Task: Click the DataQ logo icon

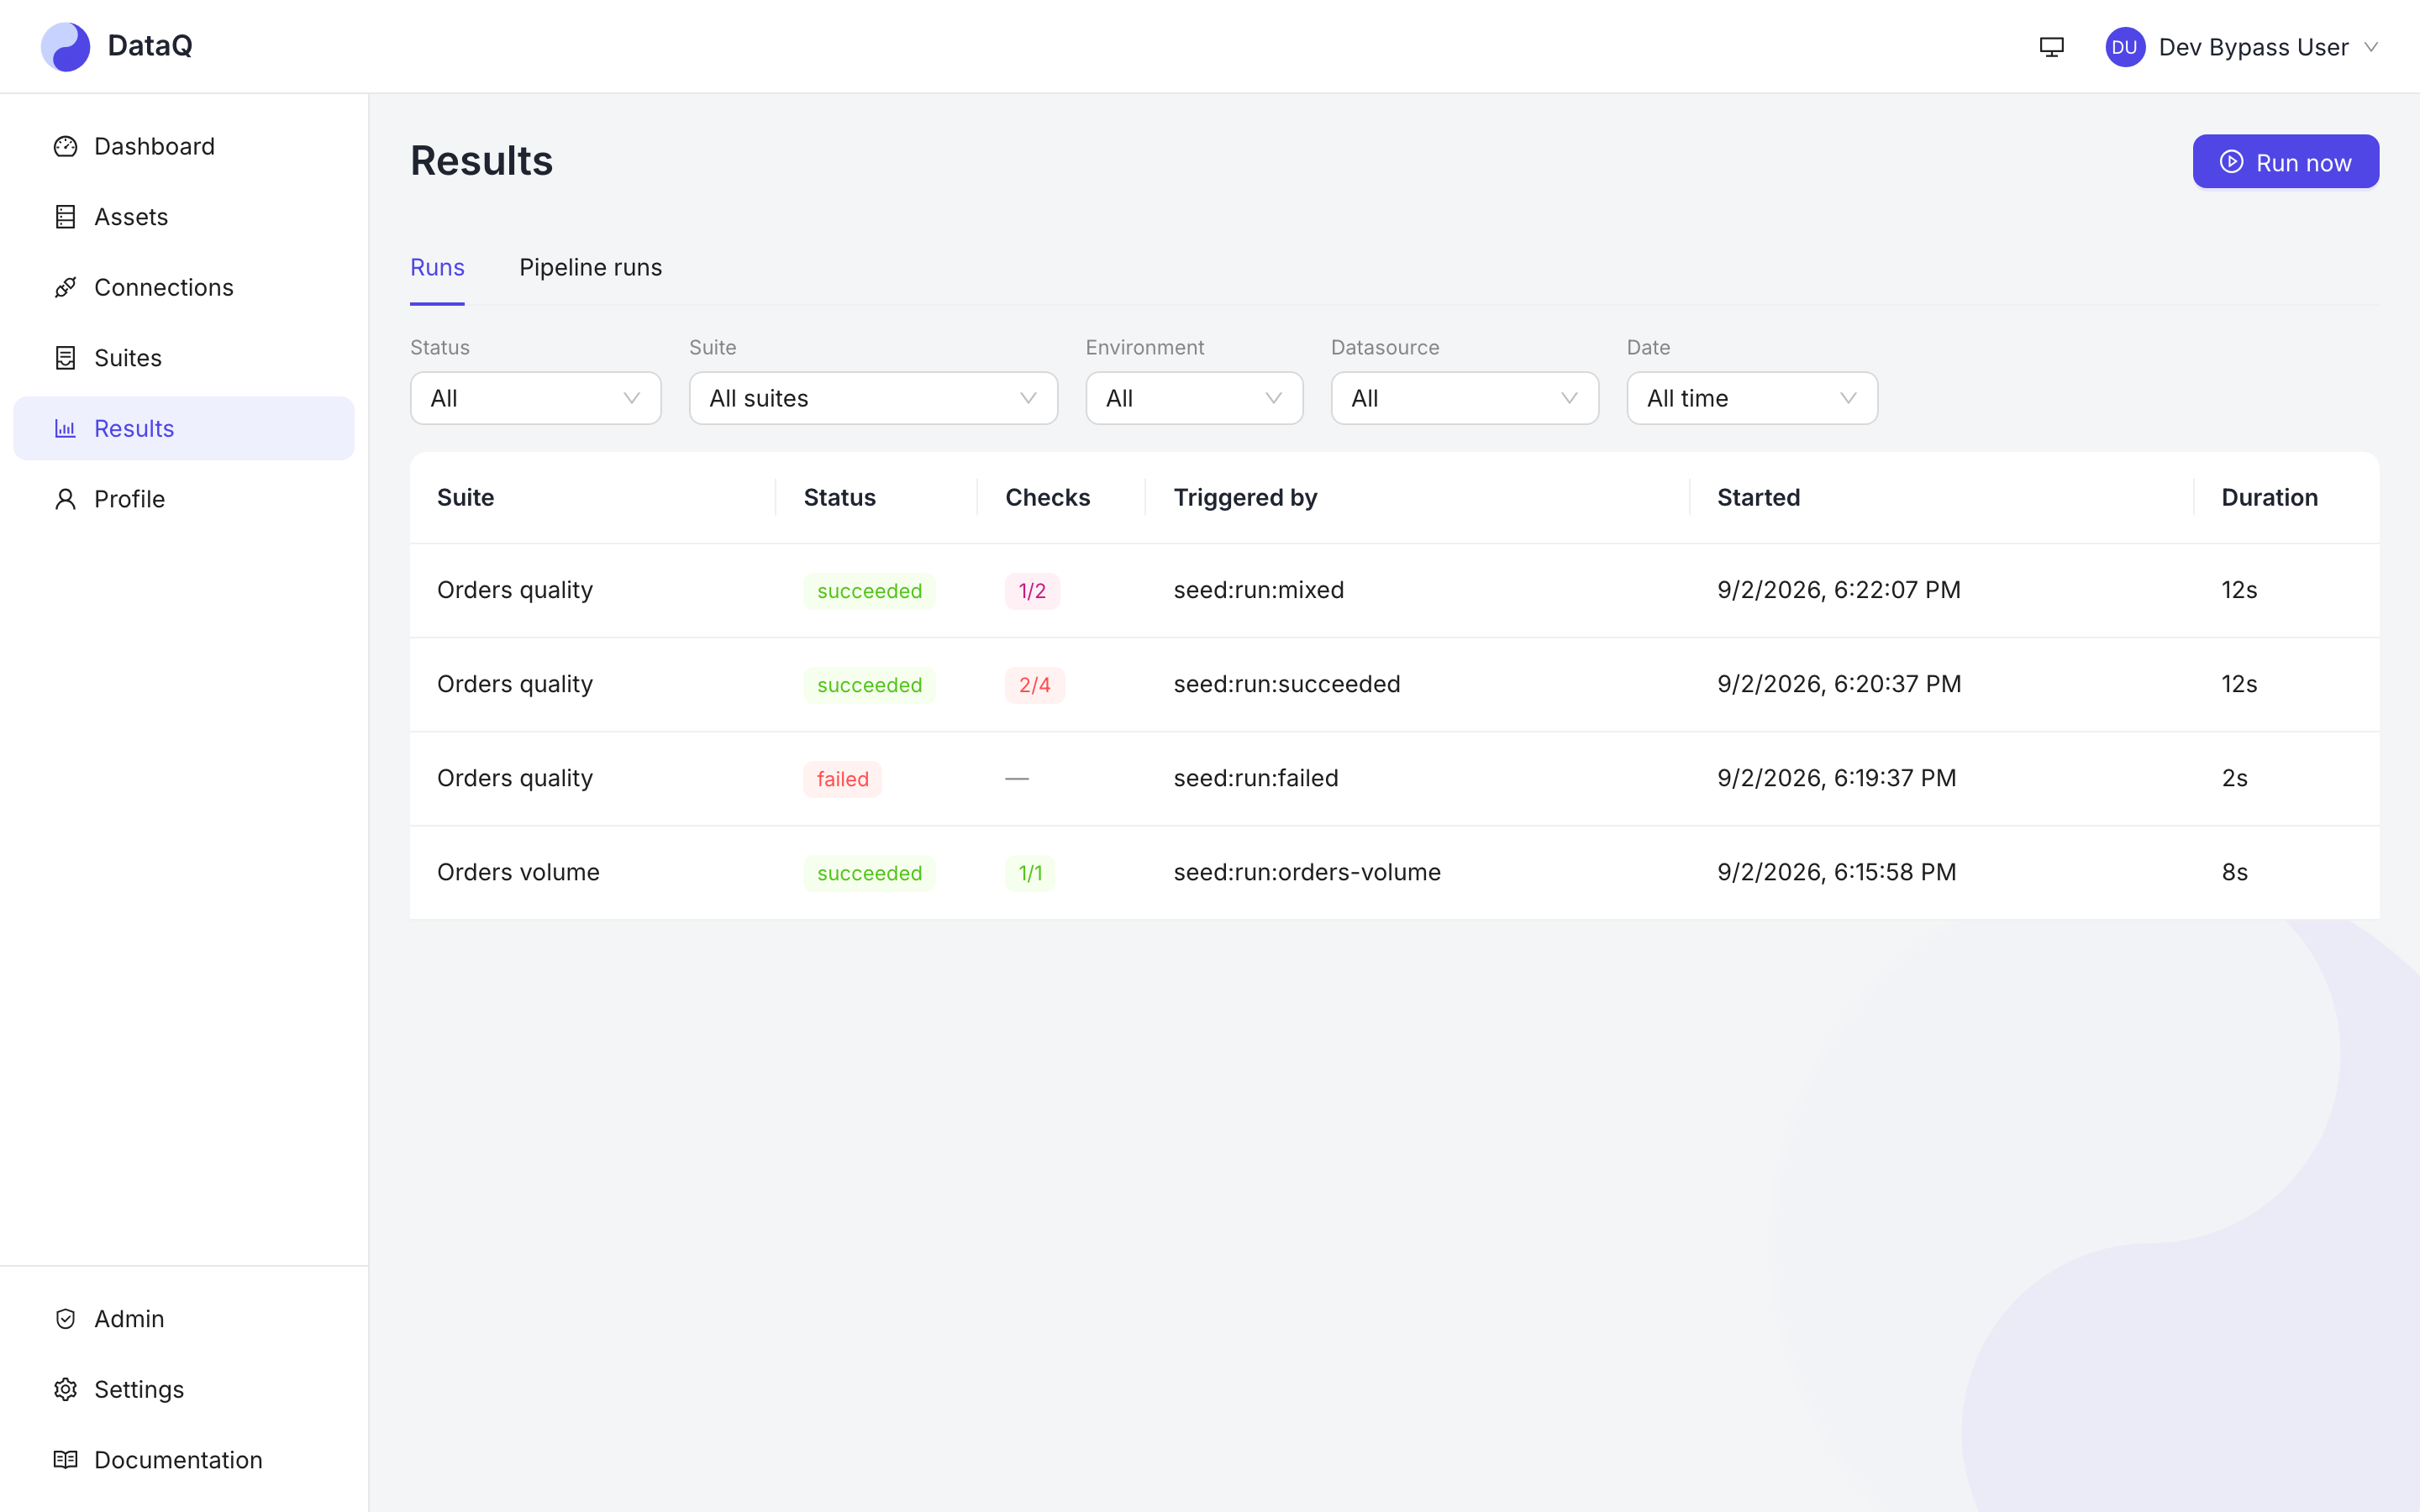Action: point(65,46)
